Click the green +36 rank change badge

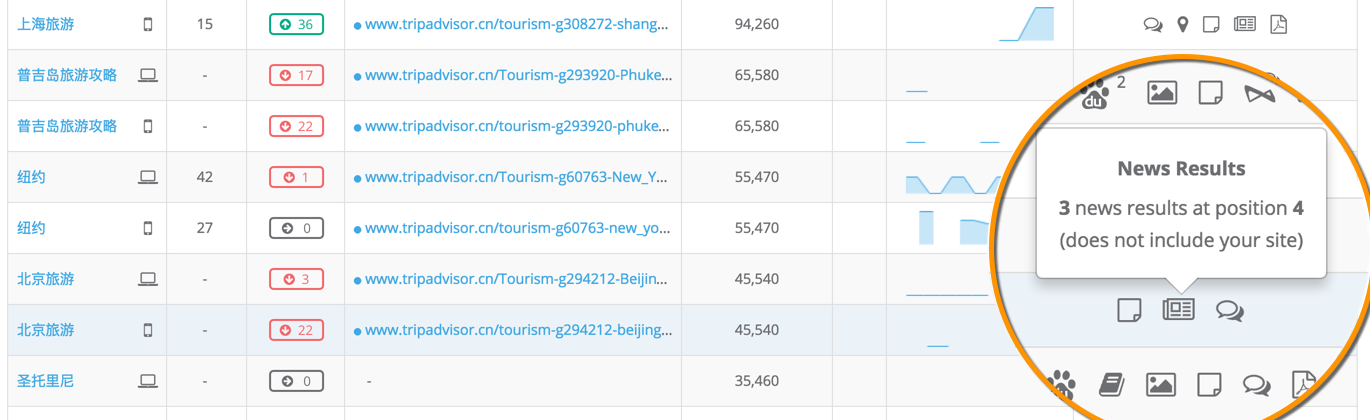tap(296, 24)
